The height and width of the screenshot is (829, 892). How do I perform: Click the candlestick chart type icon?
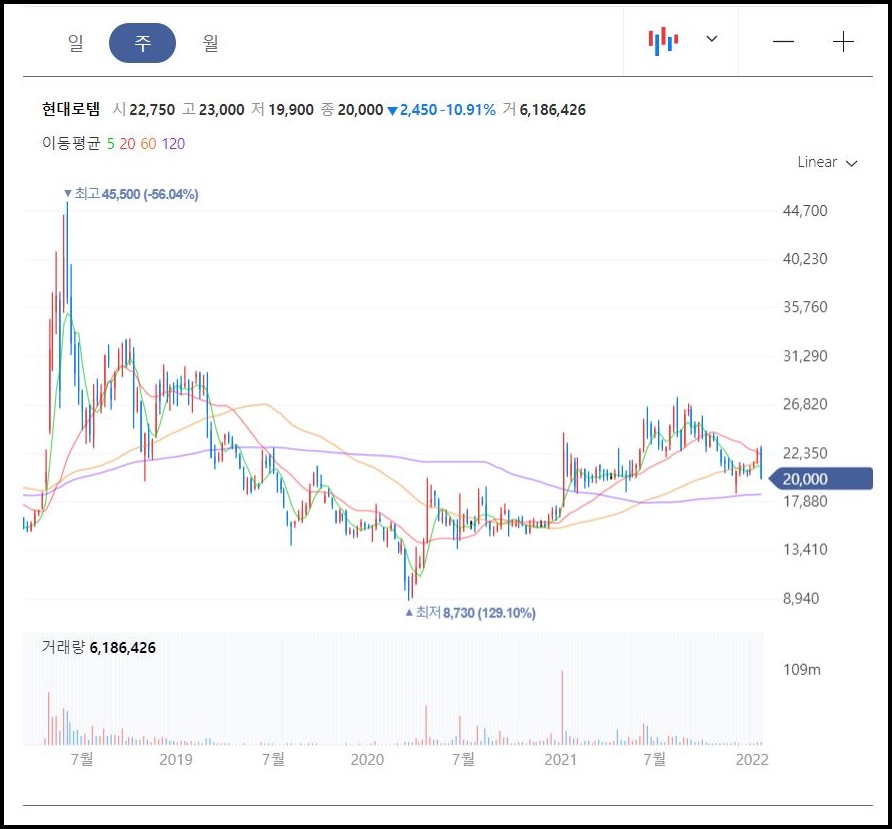[663, 41]
